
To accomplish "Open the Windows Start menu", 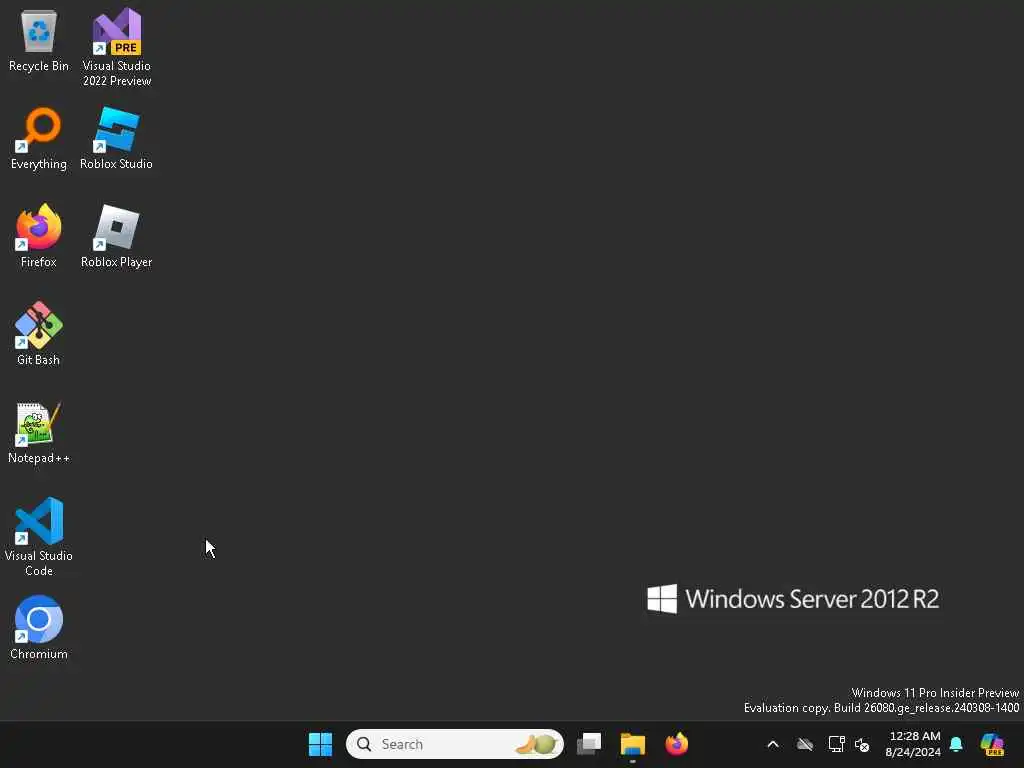I will coord(320,744).
